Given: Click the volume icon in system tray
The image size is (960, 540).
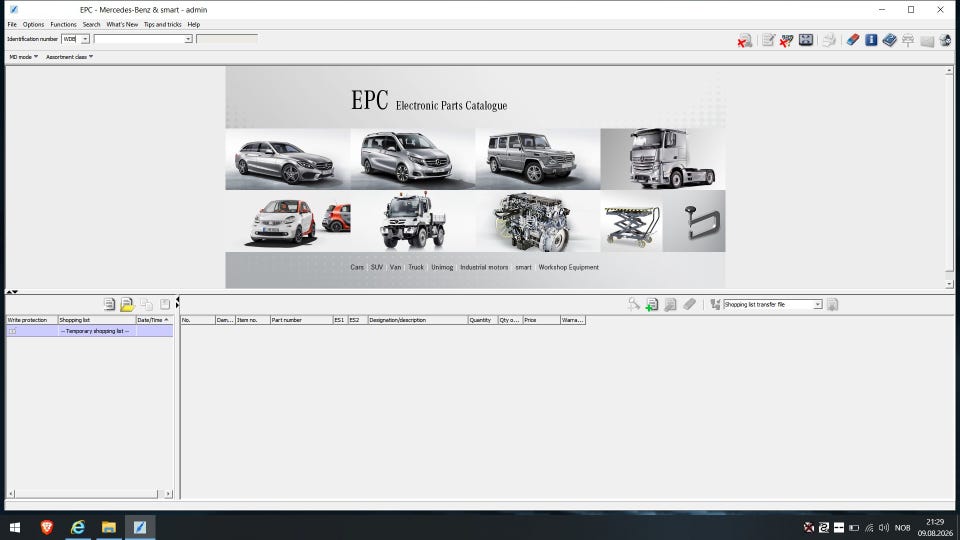Looking at the screenshot, I should [883, 527].
